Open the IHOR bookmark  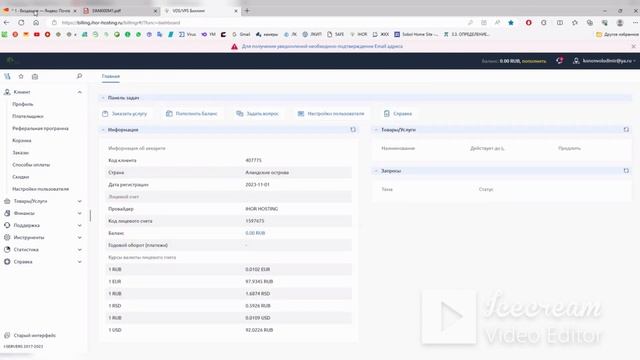(358, 35)
